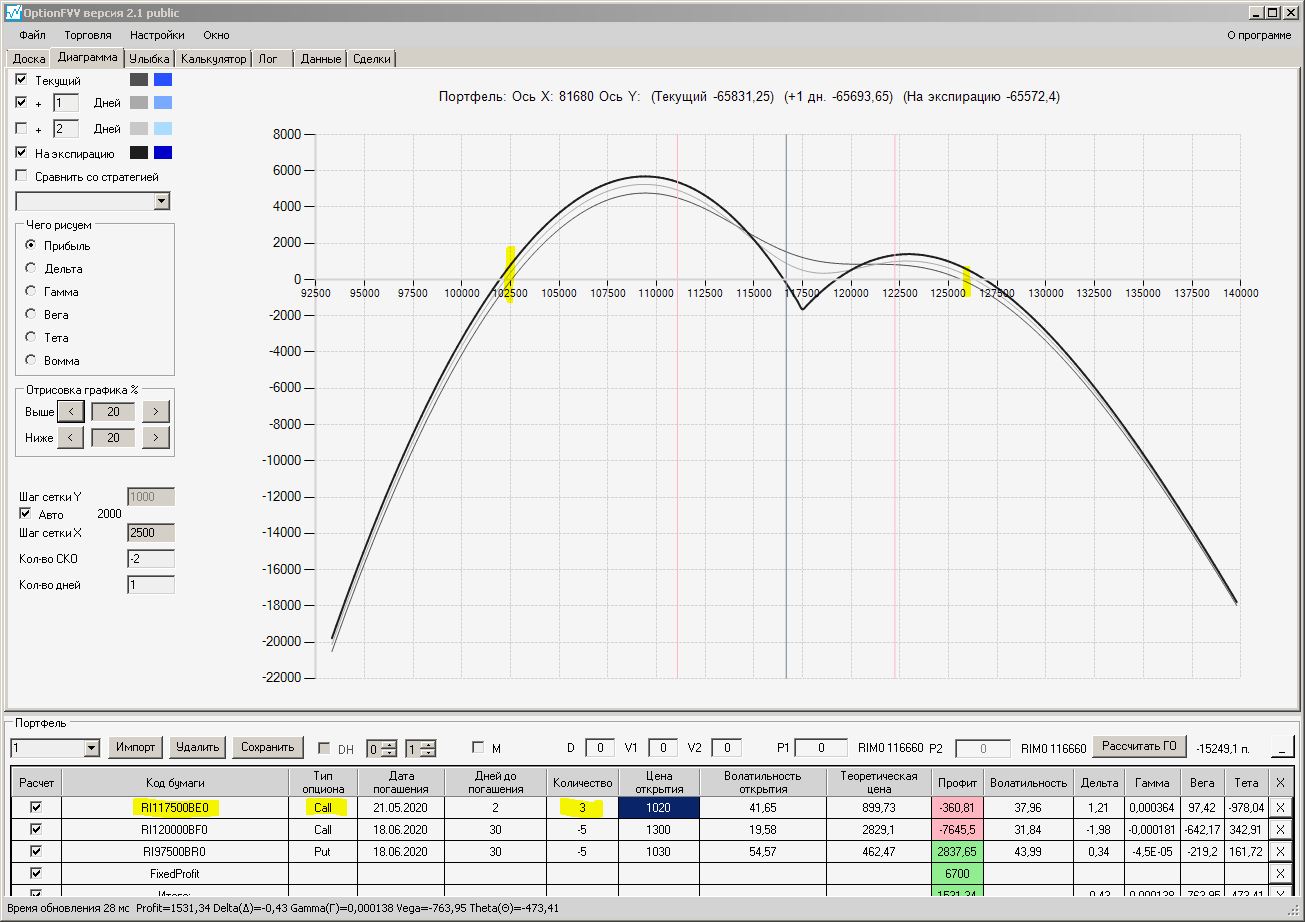Remove the RI120000BF0 position row
This screenshot has width=1305, height=922.
click(x=1280, y=829)
